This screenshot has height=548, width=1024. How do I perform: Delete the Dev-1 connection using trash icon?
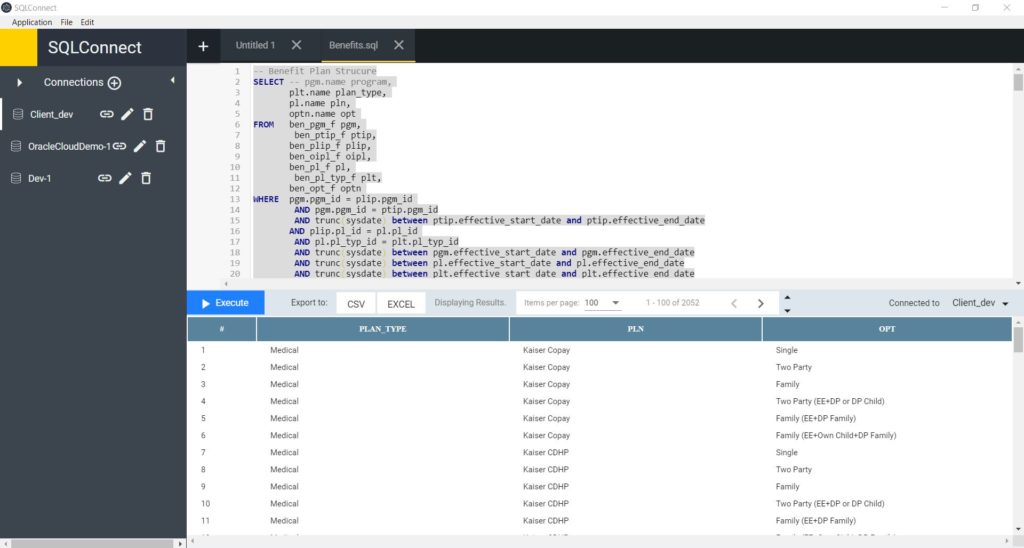click(146, 178)
